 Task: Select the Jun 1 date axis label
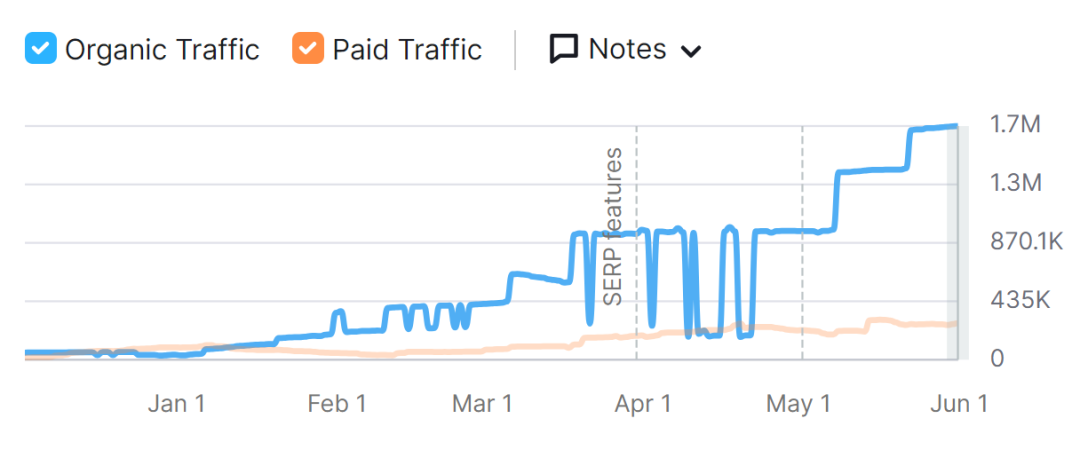959,404
